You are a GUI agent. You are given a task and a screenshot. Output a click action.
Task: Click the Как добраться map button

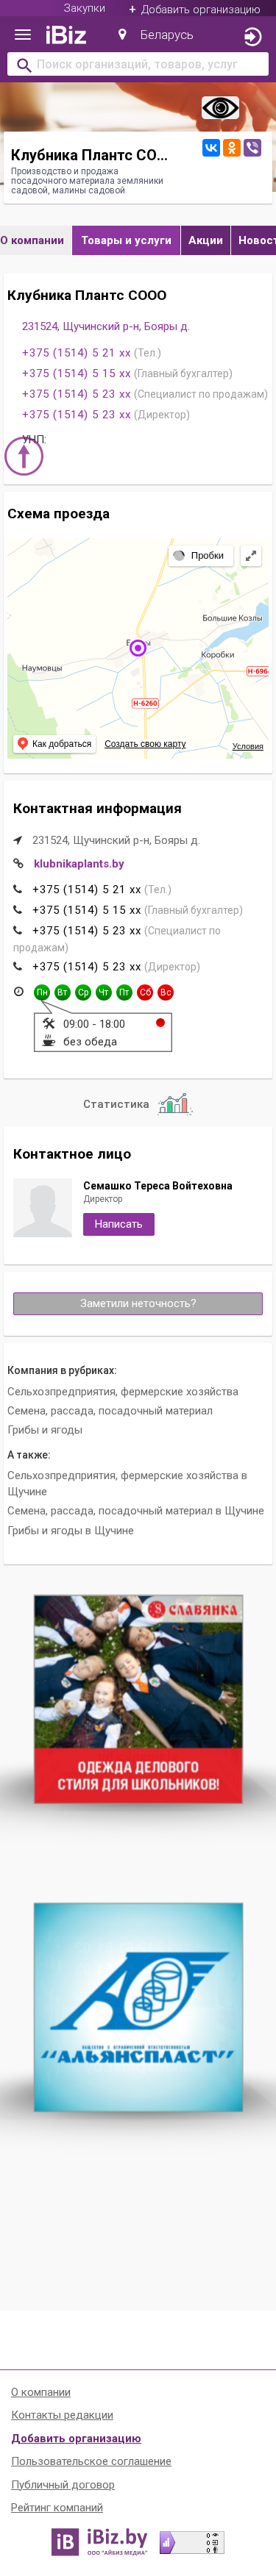pos(55,744)
